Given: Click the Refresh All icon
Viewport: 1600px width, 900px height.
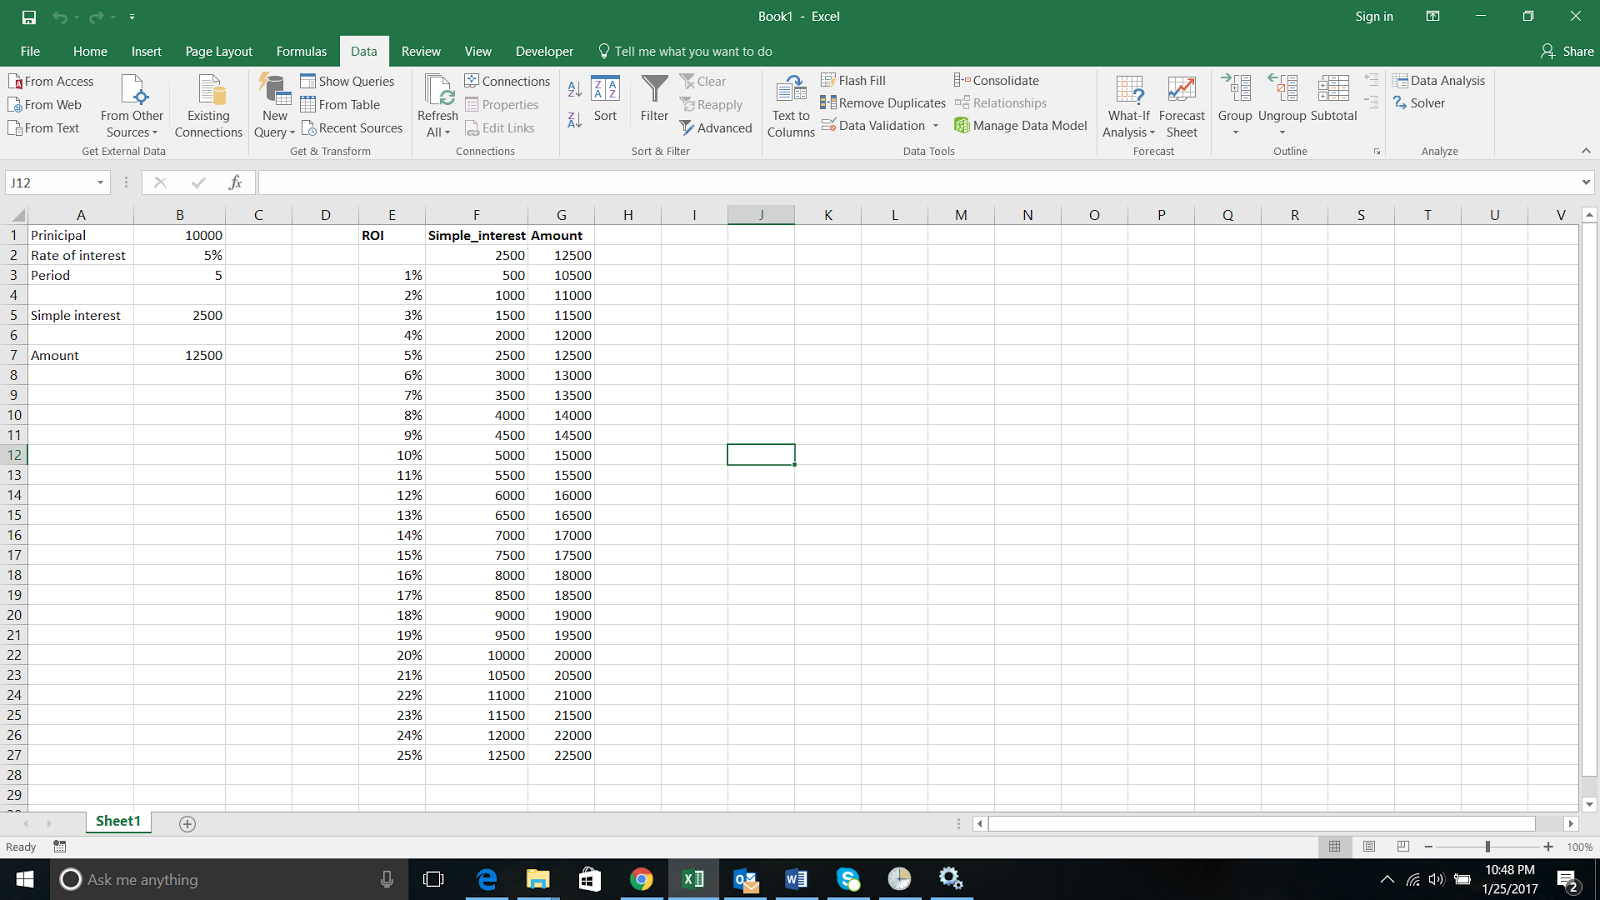Looking at the screenshot, I should coord(437,100).
